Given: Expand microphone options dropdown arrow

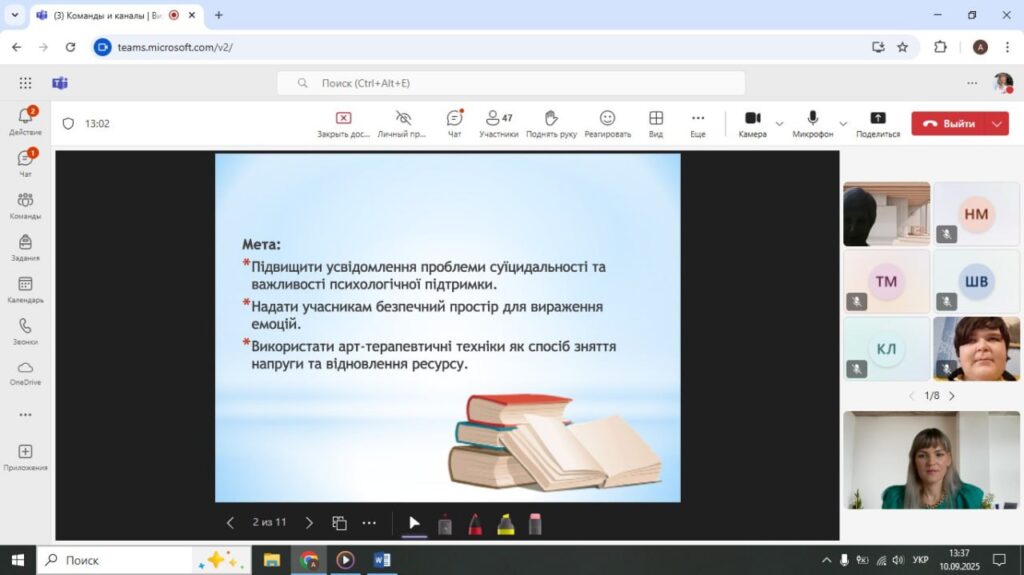Looking at the screenshot, I should coord(843,124).
